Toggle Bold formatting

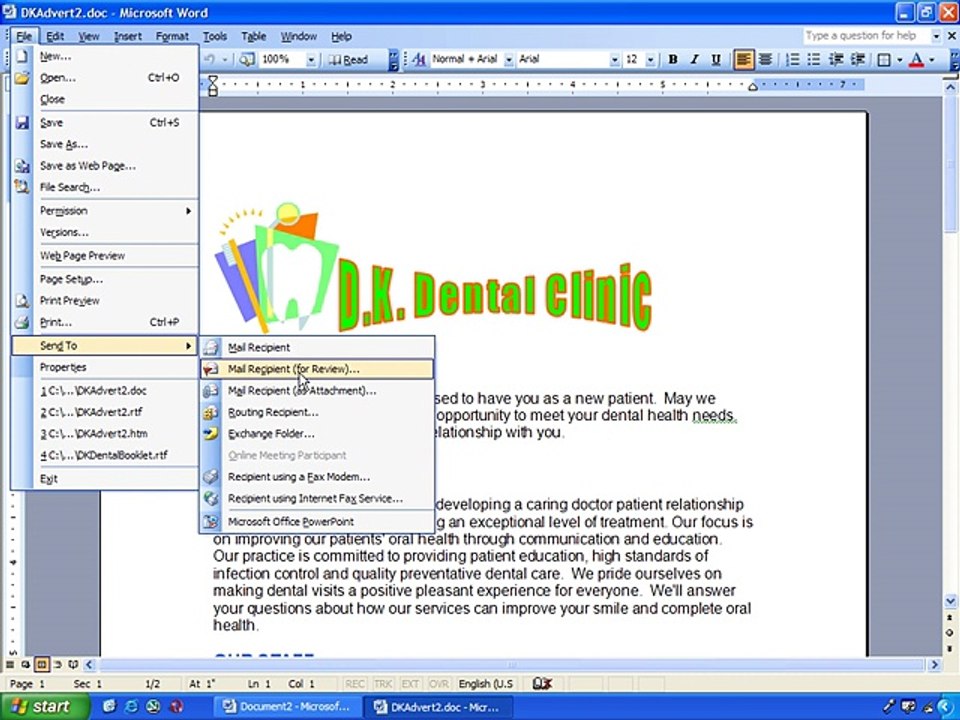click(x=673, y=59)
